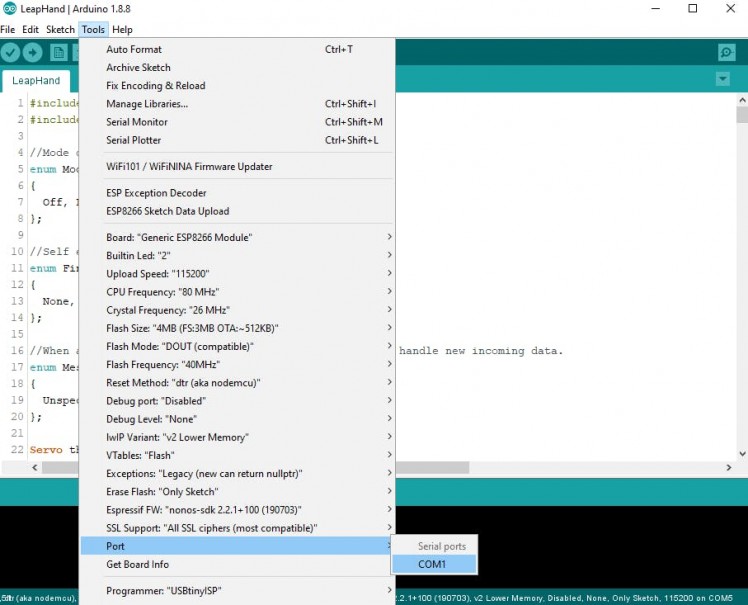
Task: Expand the Debug Level None submenu
Action: 237,419
